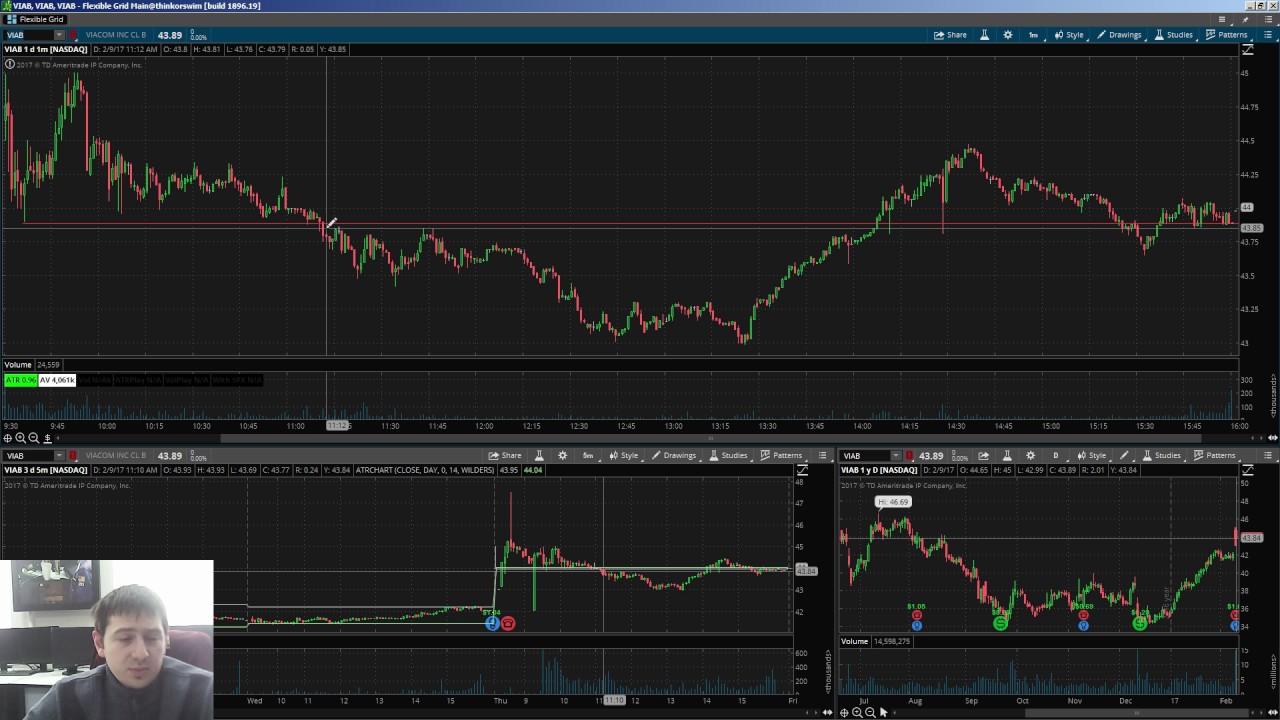Open the Patterns menu in the top chart

click(x=1226, y=35)
